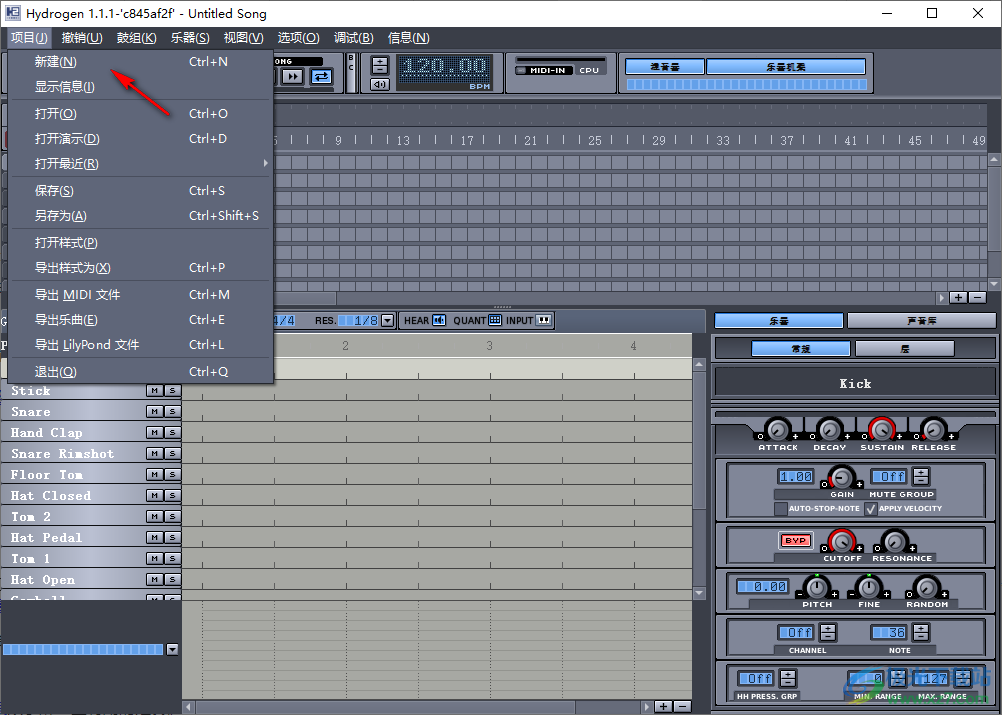Open the Instruments menu in the menu bar
This screenshot has height=715, width=1002.
[x=190, y=38]
